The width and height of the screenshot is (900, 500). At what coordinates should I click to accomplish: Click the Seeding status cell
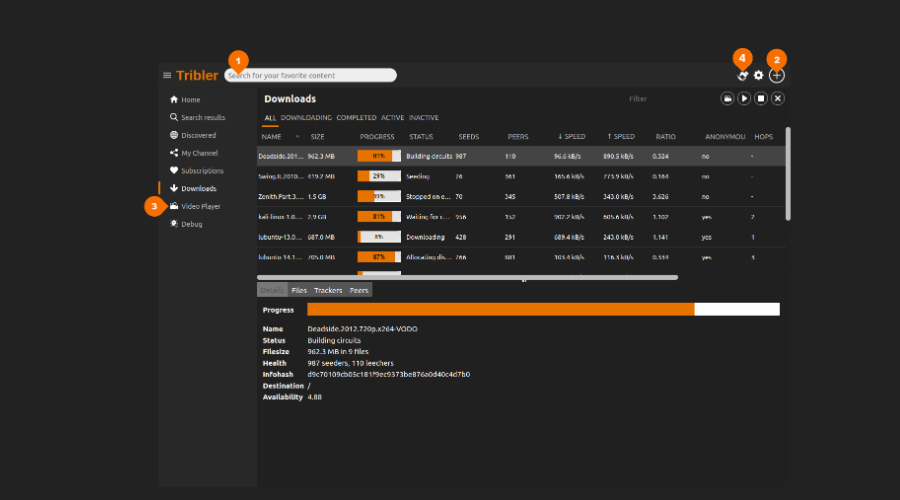pos(418,176)
